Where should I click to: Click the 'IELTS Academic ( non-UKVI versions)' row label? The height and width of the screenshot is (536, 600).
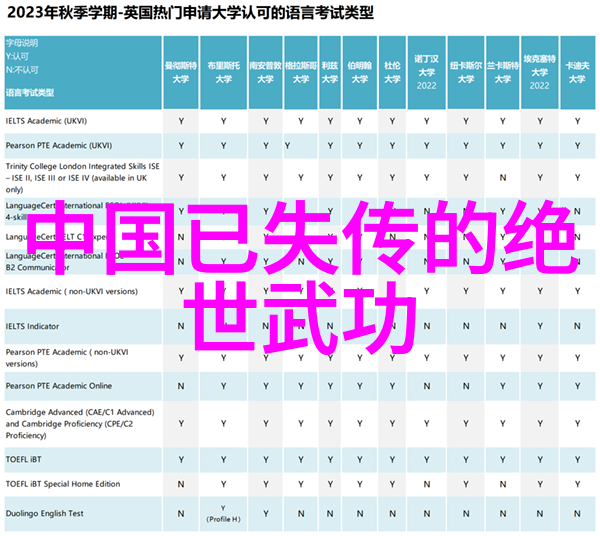click(72, 292)
